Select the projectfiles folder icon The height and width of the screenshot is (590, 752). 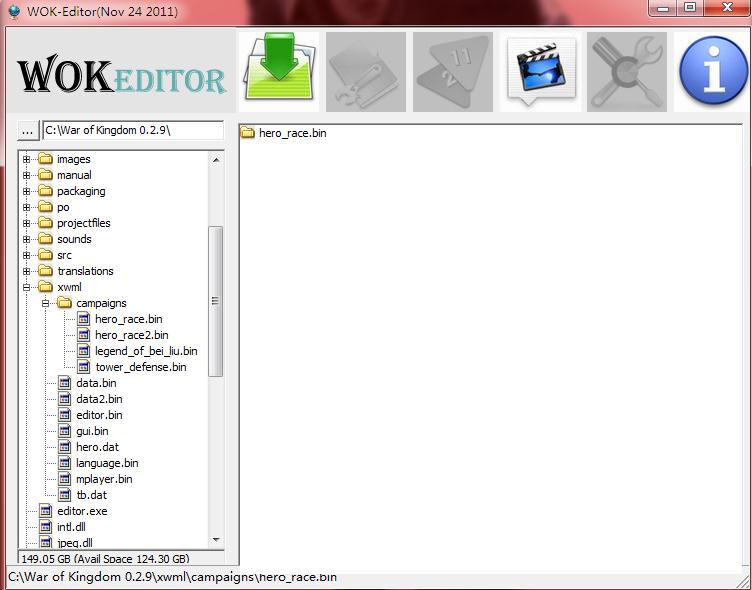click(46, 223)
